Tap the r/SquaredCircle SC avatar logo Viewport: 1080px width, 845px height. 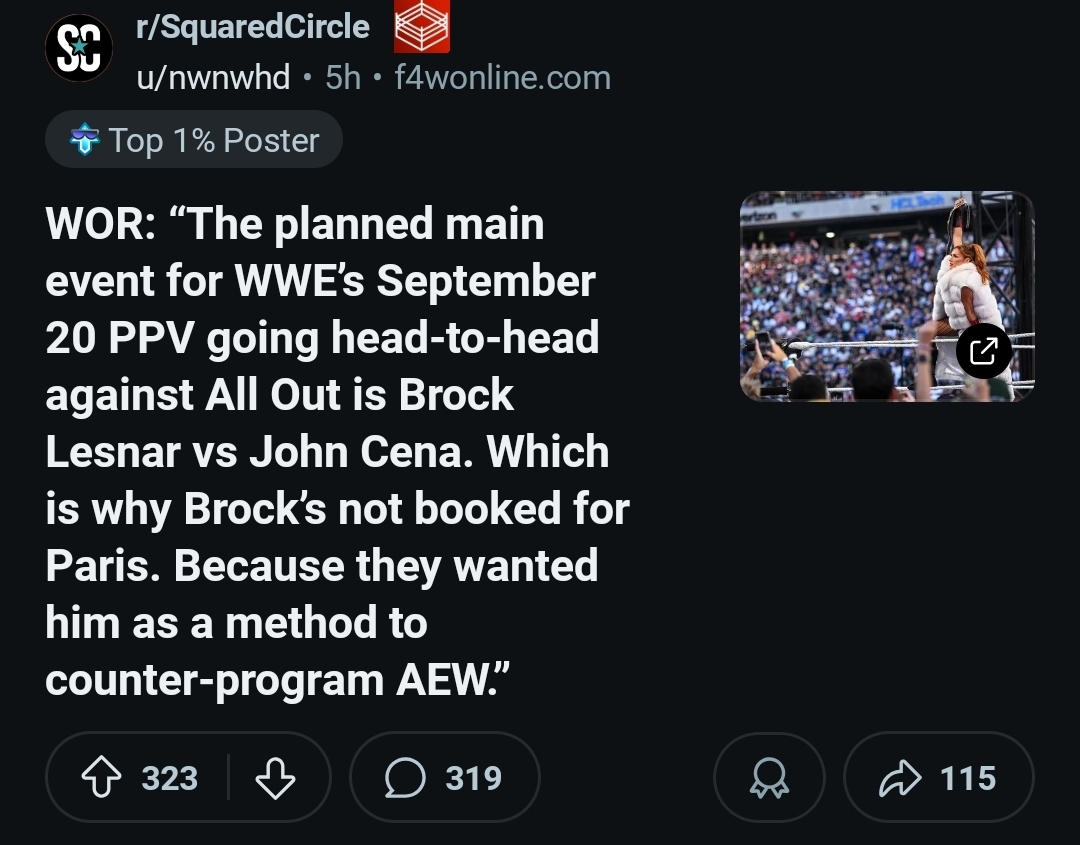[x=79, y=48]
